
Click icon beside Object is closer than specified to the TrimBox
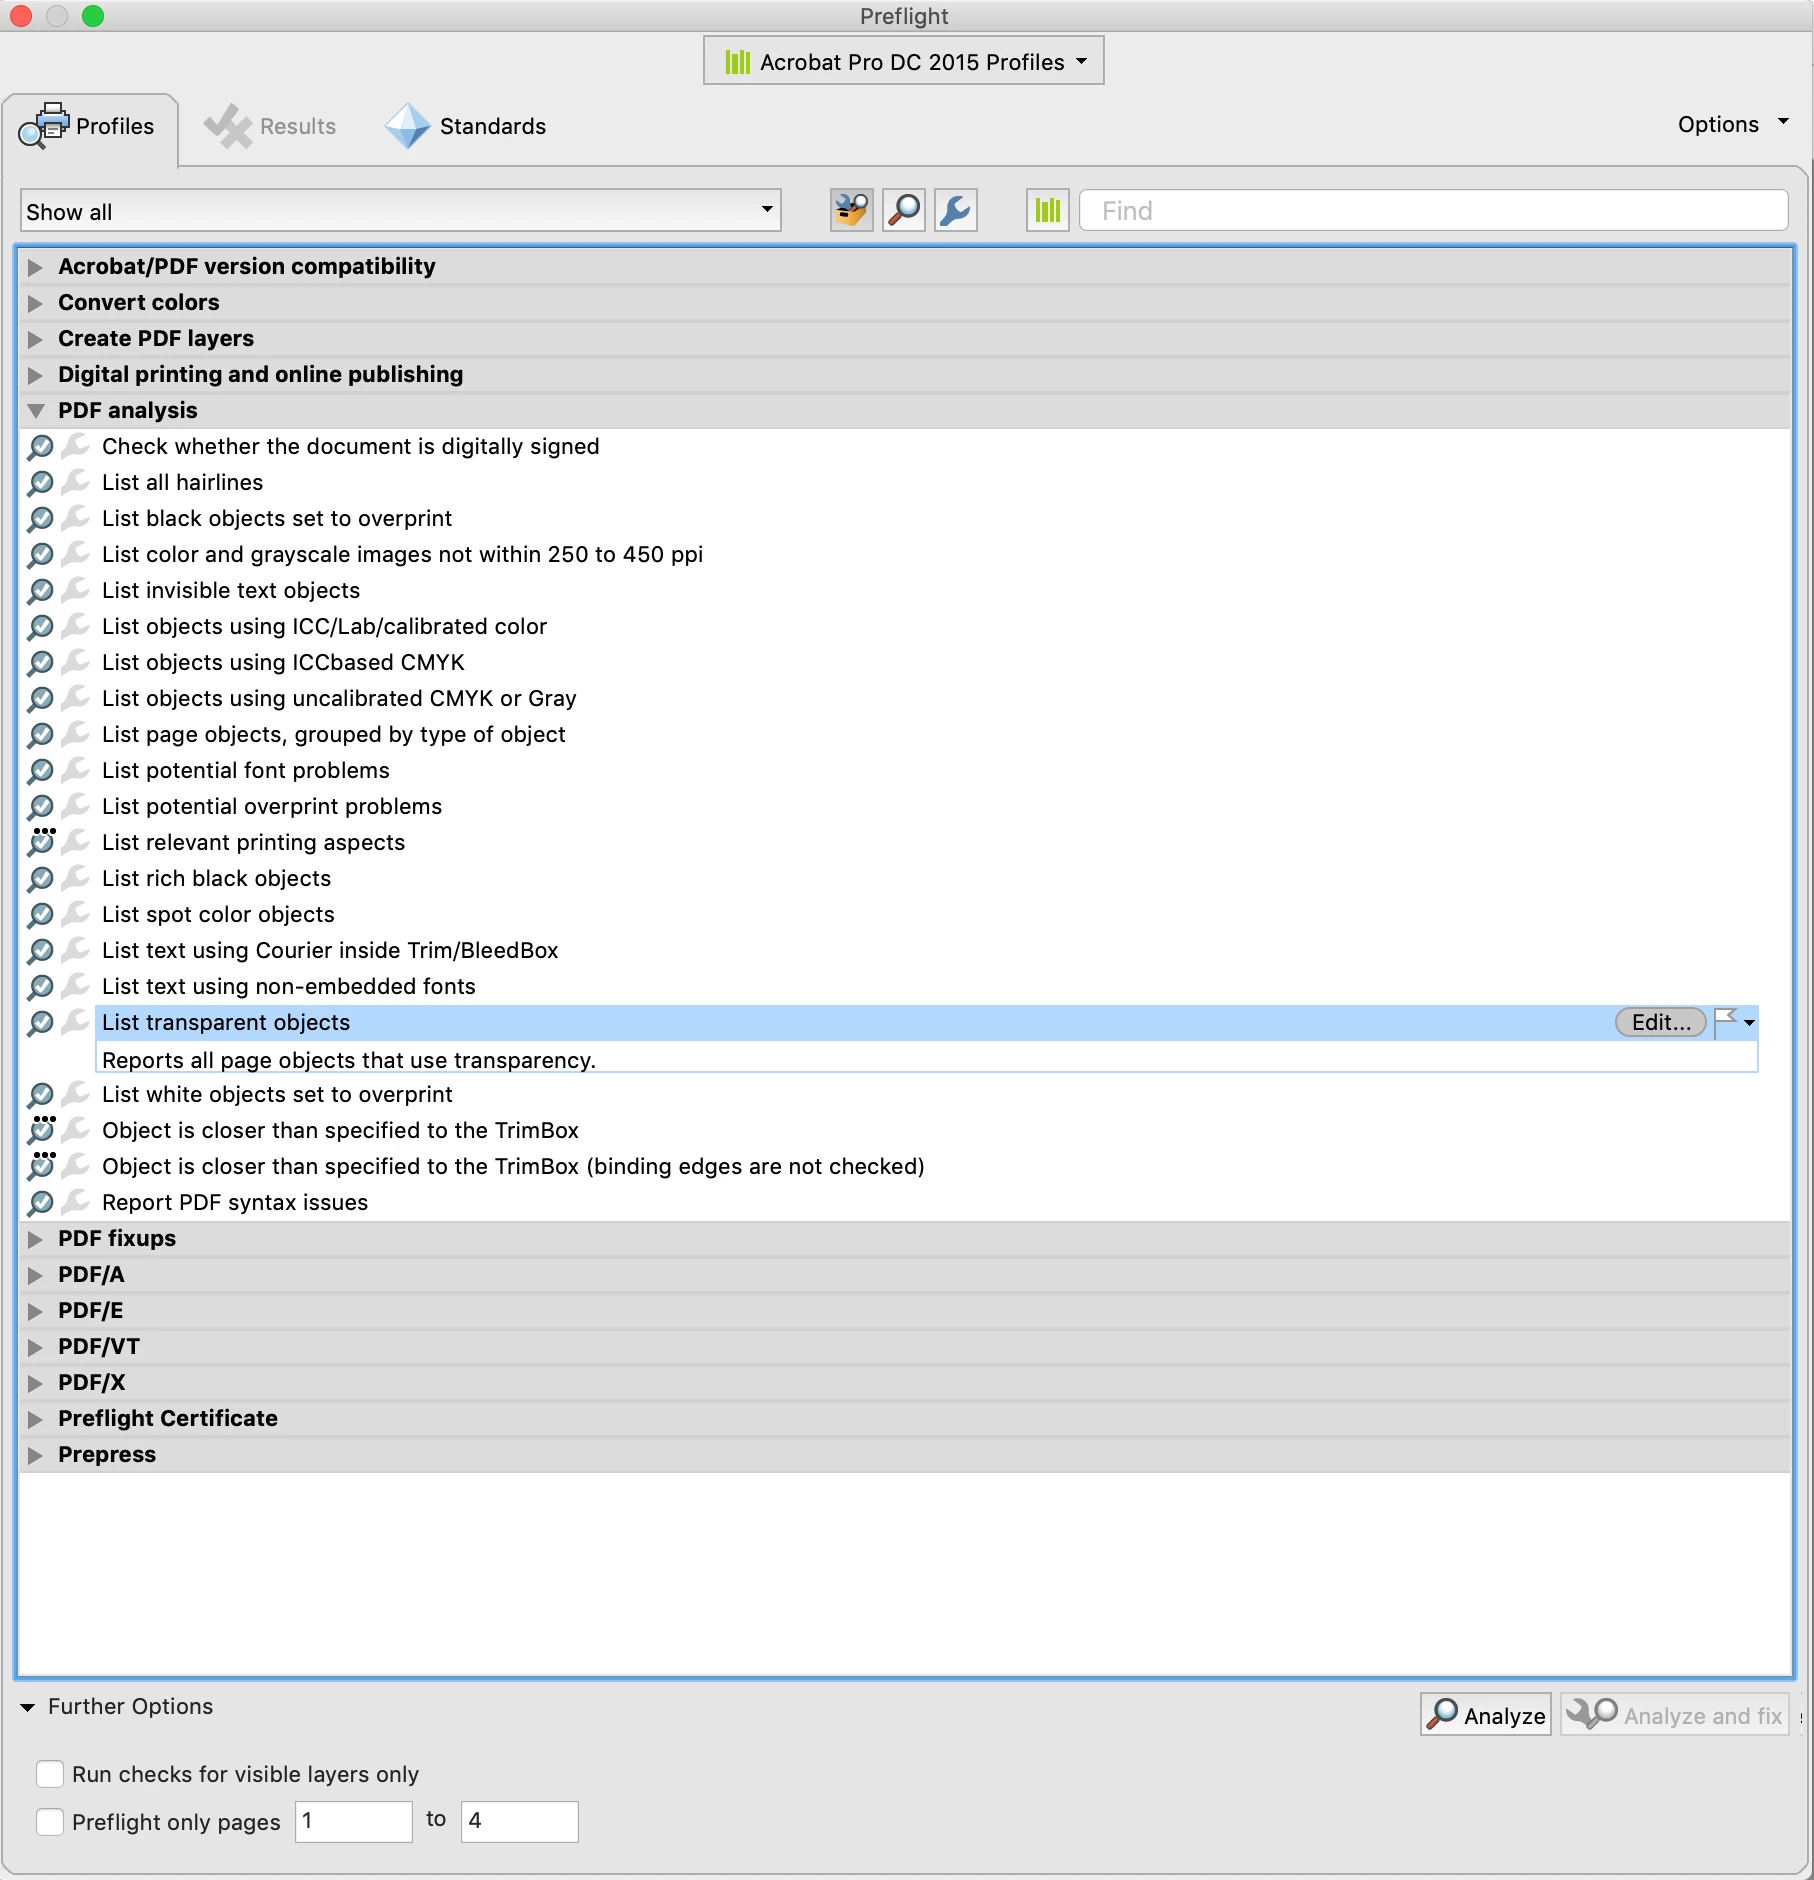click(41, 1129)
